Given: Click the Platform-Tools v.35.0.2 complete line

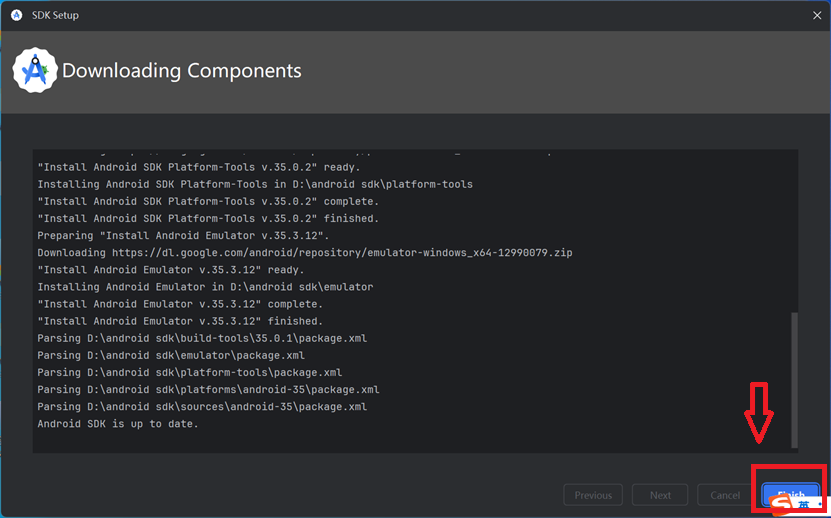Looking at the screenshot, I should tap(208, 201).
